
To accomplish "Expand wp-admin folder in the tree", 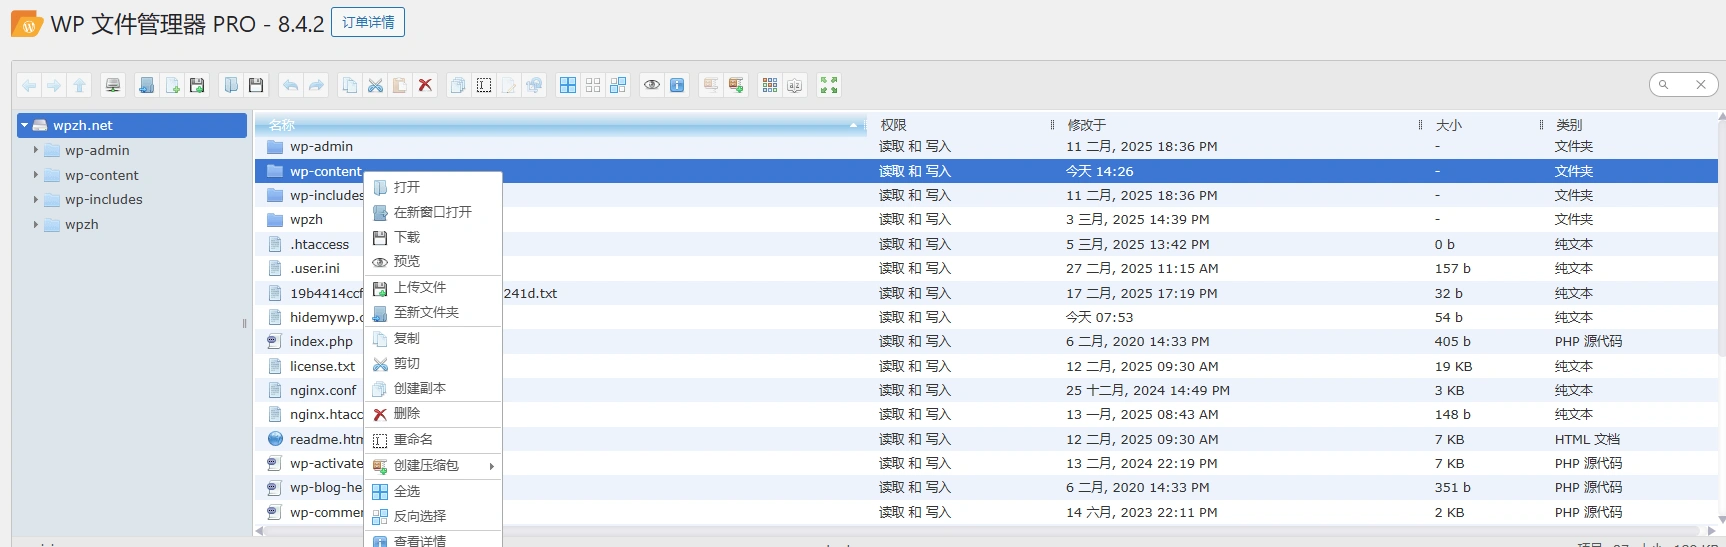I will 36,150.
